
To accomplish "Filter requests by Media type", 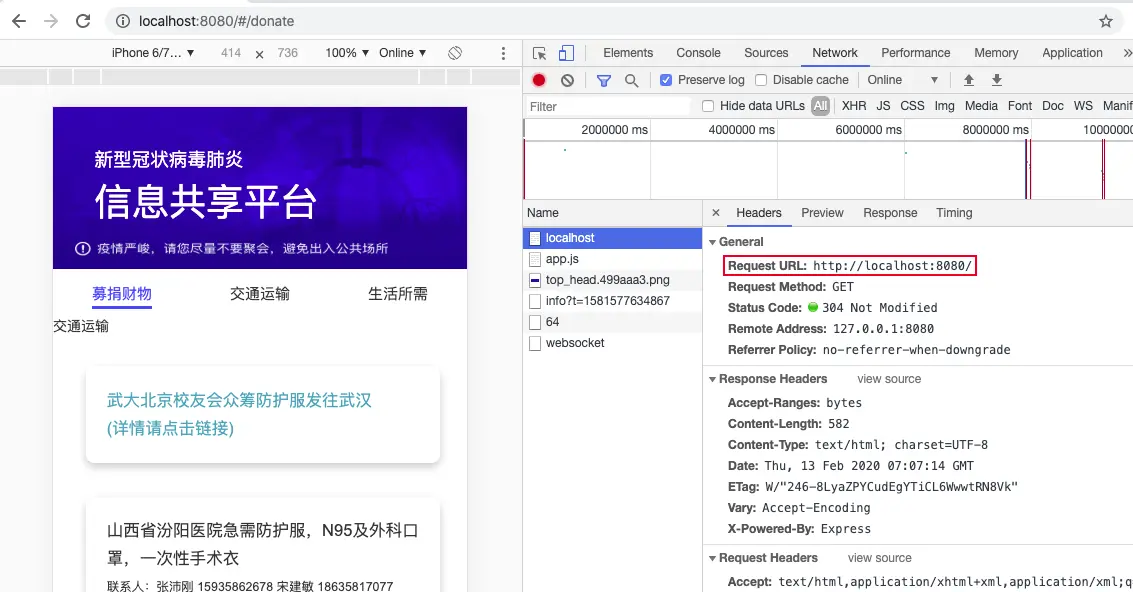I will [x=981, y=106].
